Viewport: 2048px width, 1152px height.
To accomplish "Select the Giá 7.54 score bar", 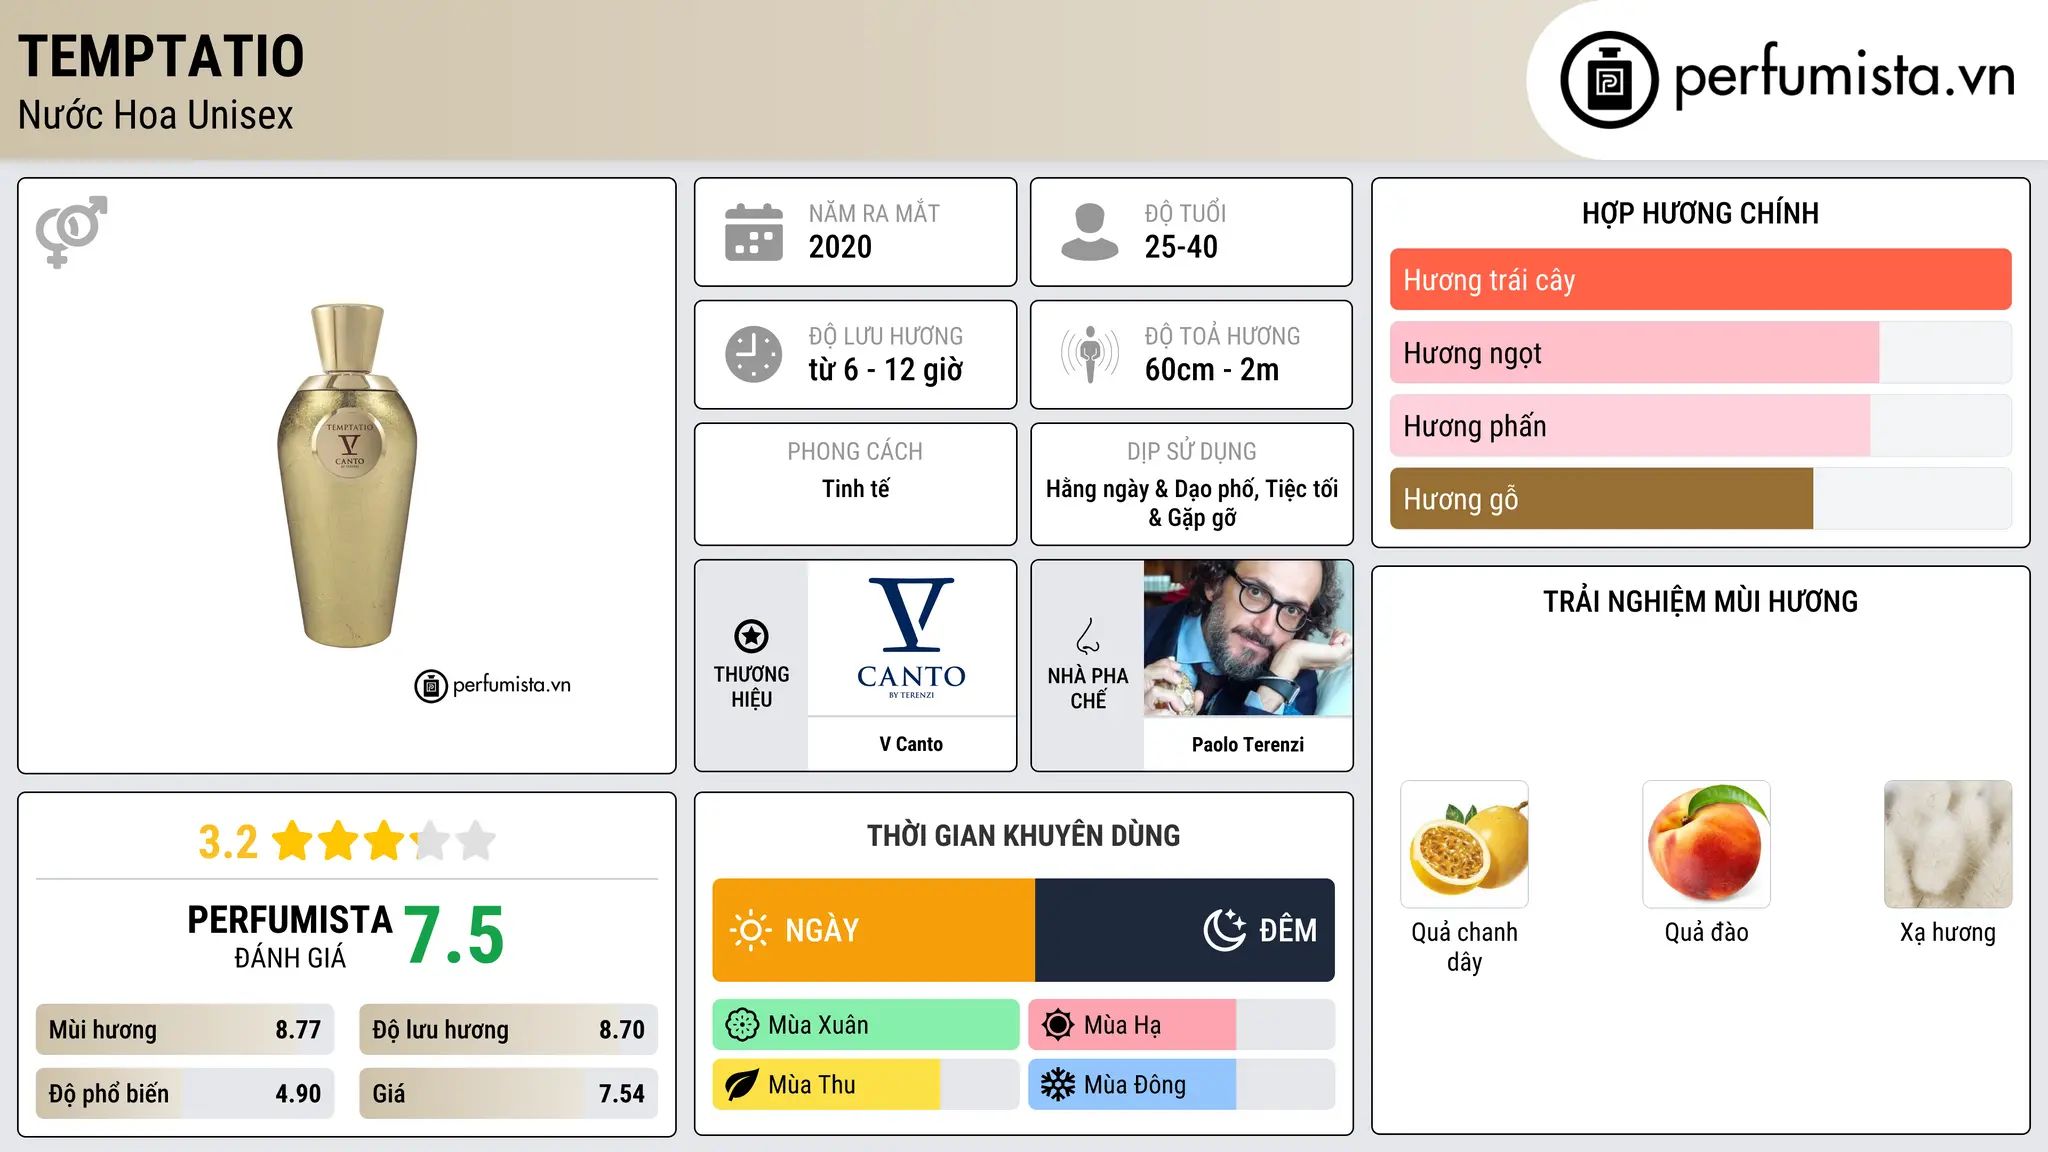I will click(x=508, y=1094).
